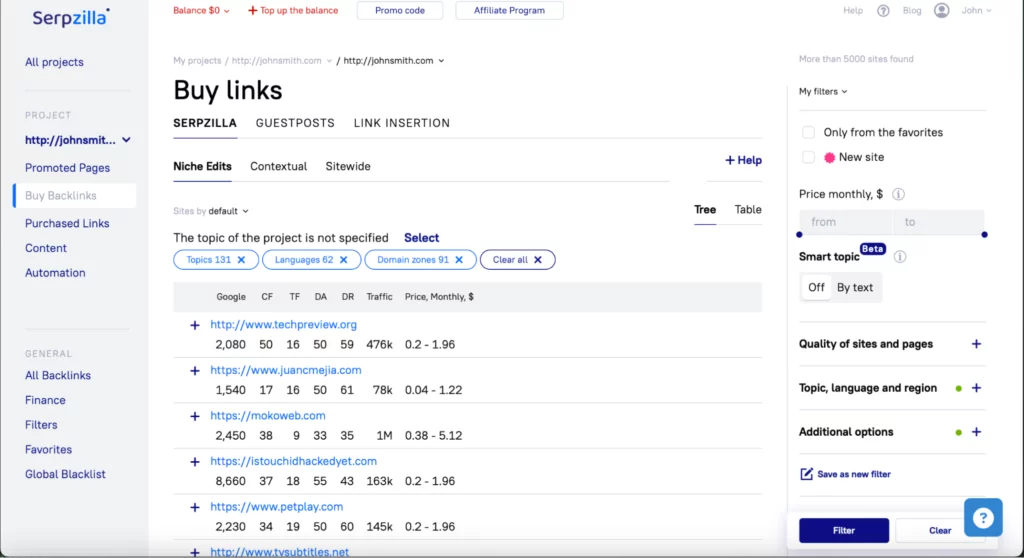Select the SERPZILLA tab

[205, 123]
